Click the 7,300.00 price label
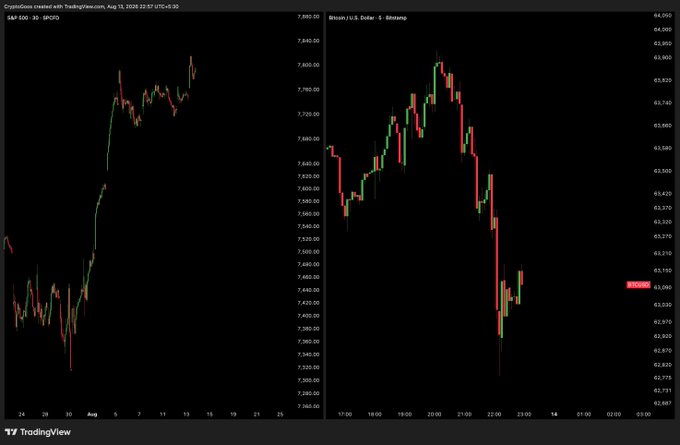 pyautogui.click(x=308, y=380)
